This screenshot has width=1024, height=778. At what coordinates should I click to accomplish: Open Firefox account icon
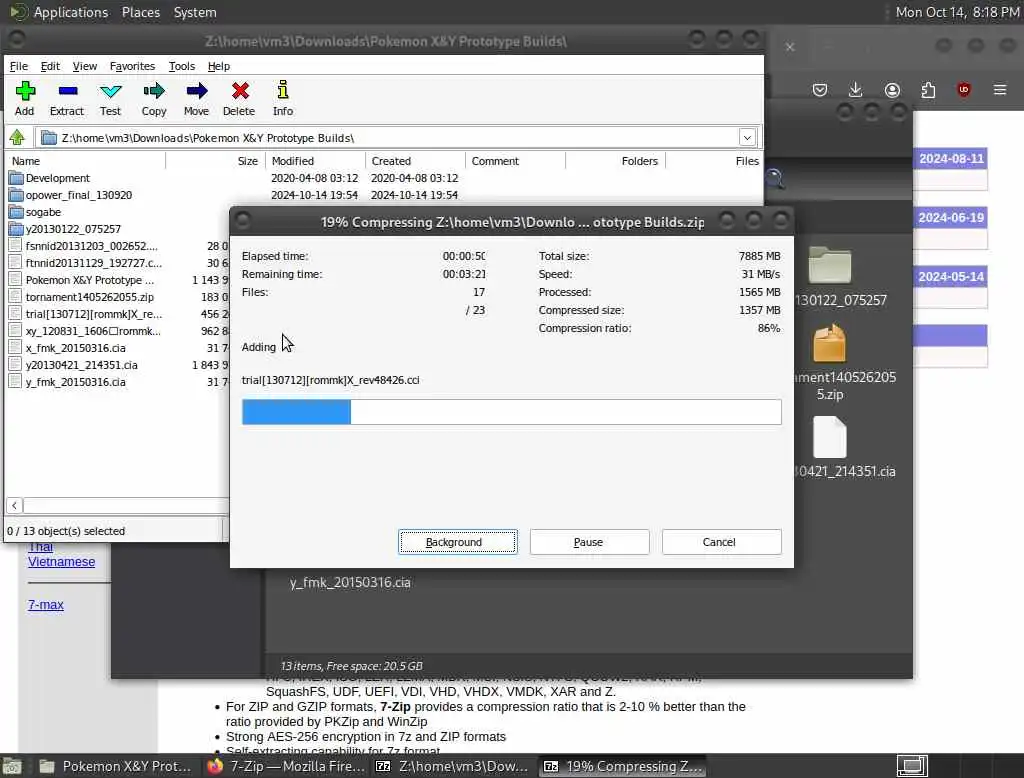coord(892,90)
